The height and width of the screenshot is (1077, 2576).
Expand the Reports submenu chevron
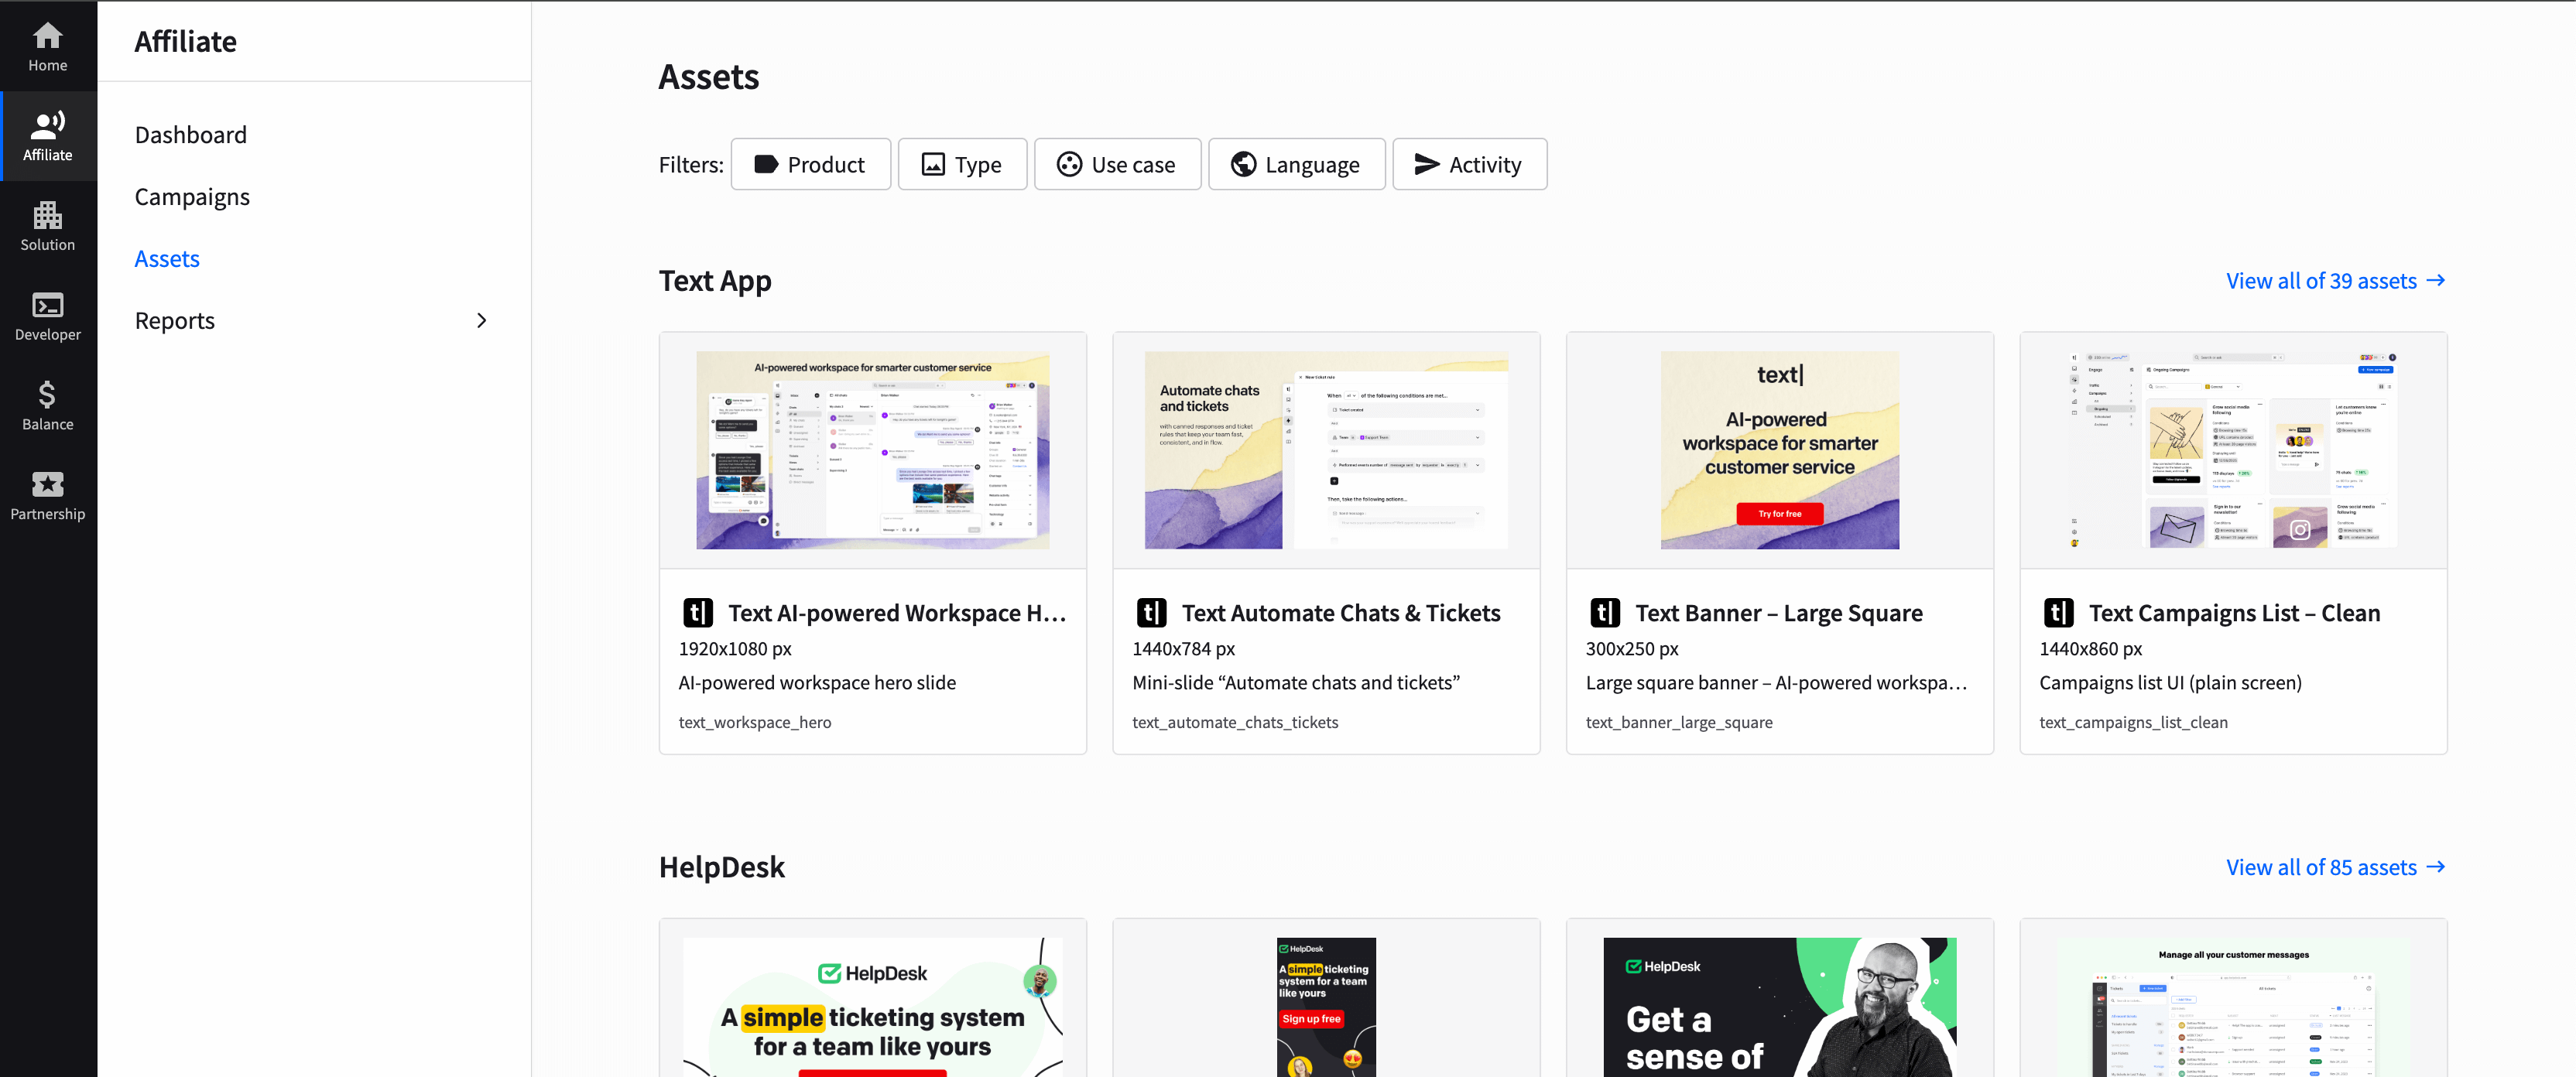tap(482, 320)
